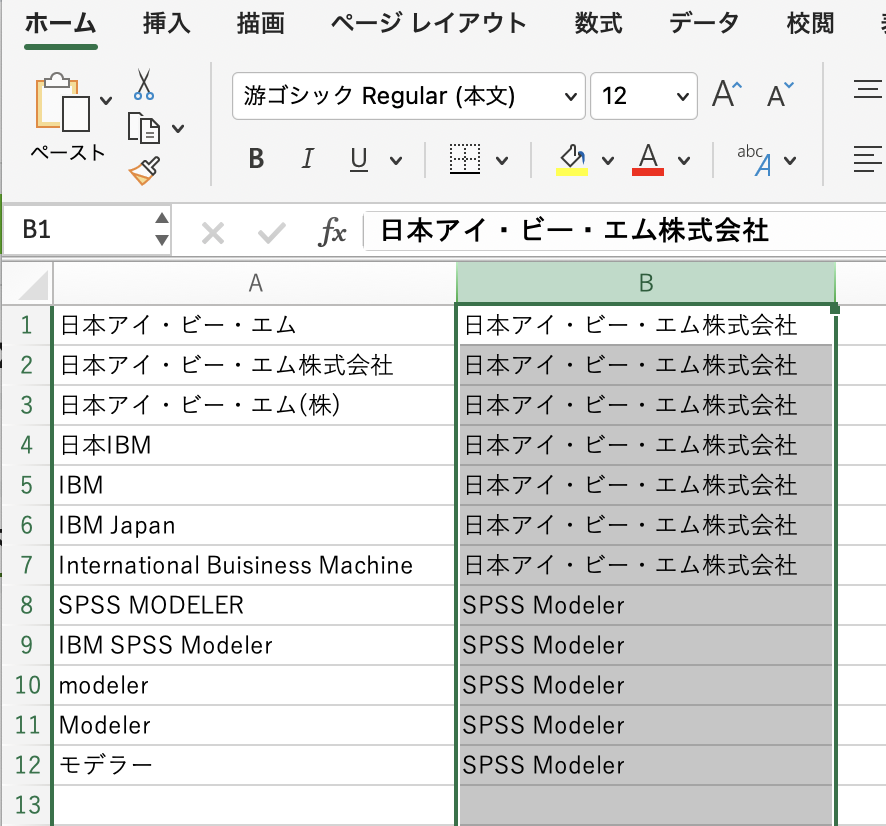Switch to the 数式 ribbon tab
This screenshot has height=826, width=886.
tap(598, 23)
